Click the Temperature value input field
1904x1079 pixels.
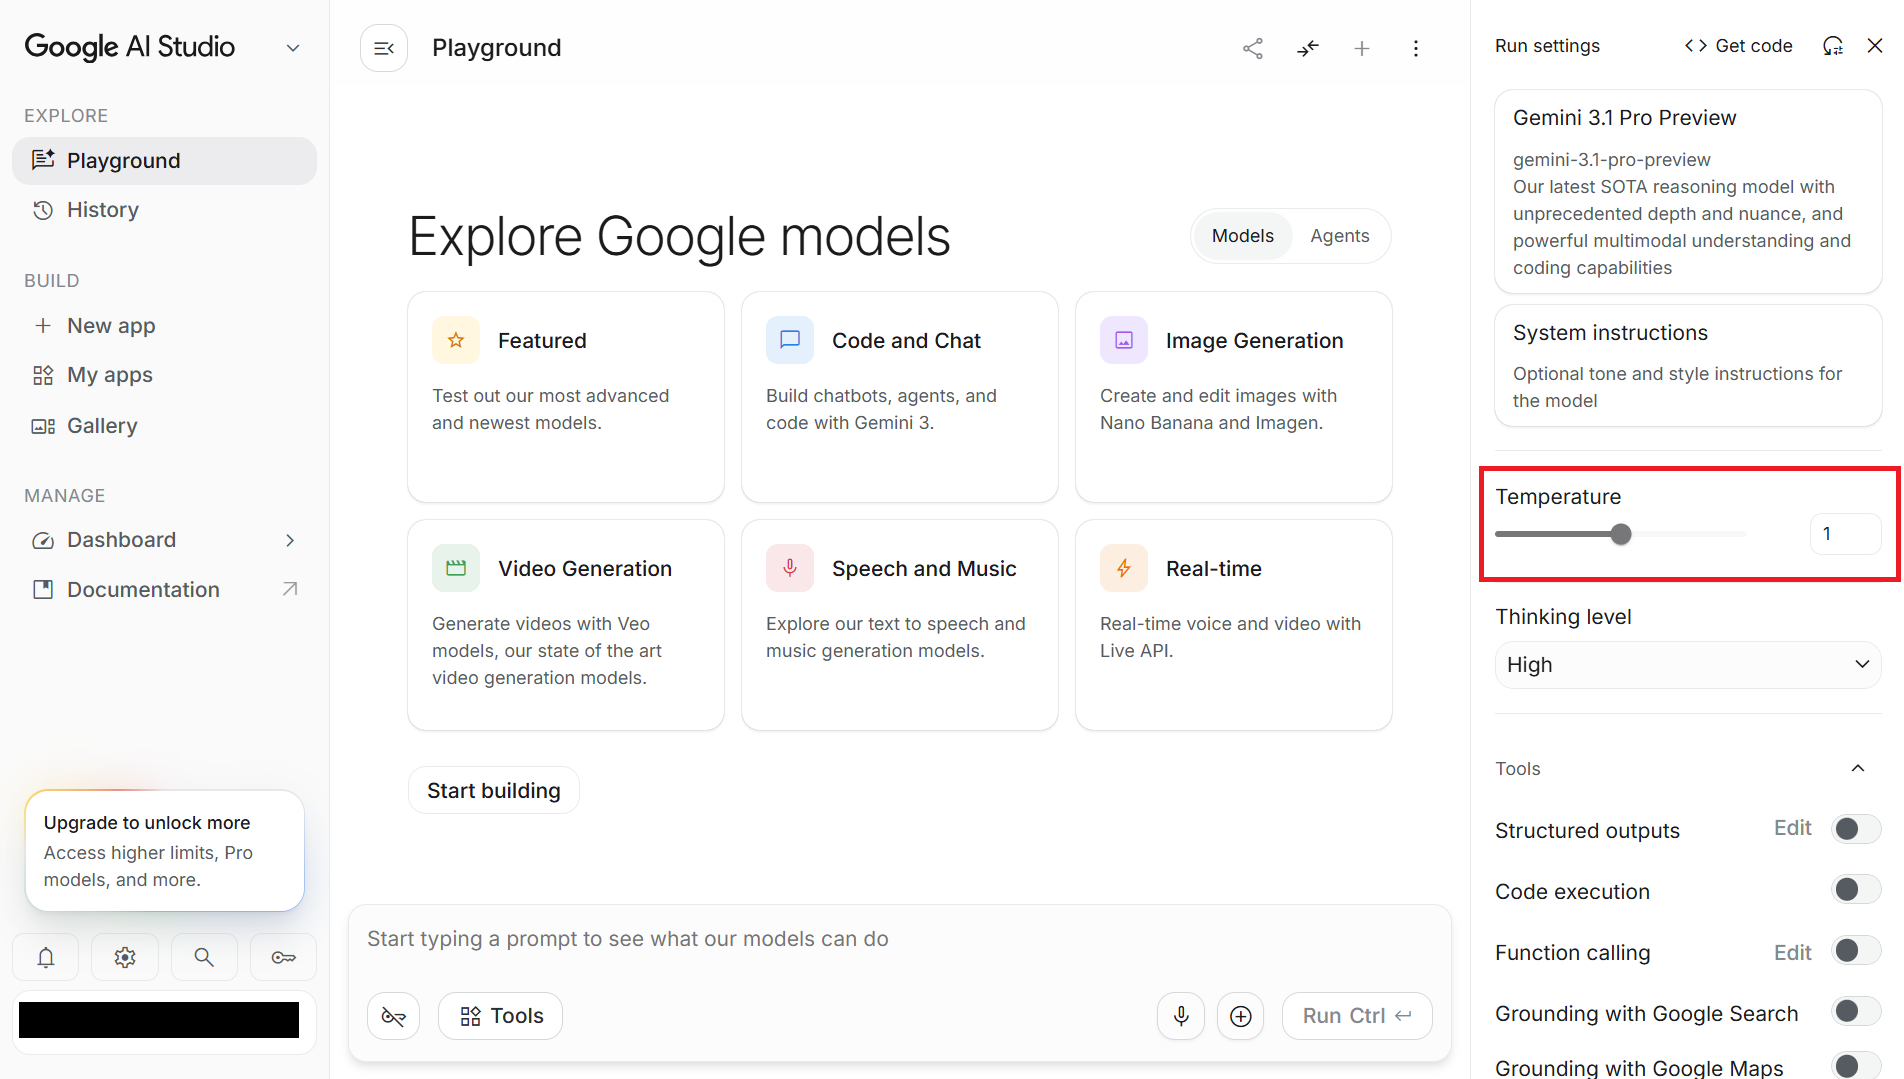coord(1845,534)
